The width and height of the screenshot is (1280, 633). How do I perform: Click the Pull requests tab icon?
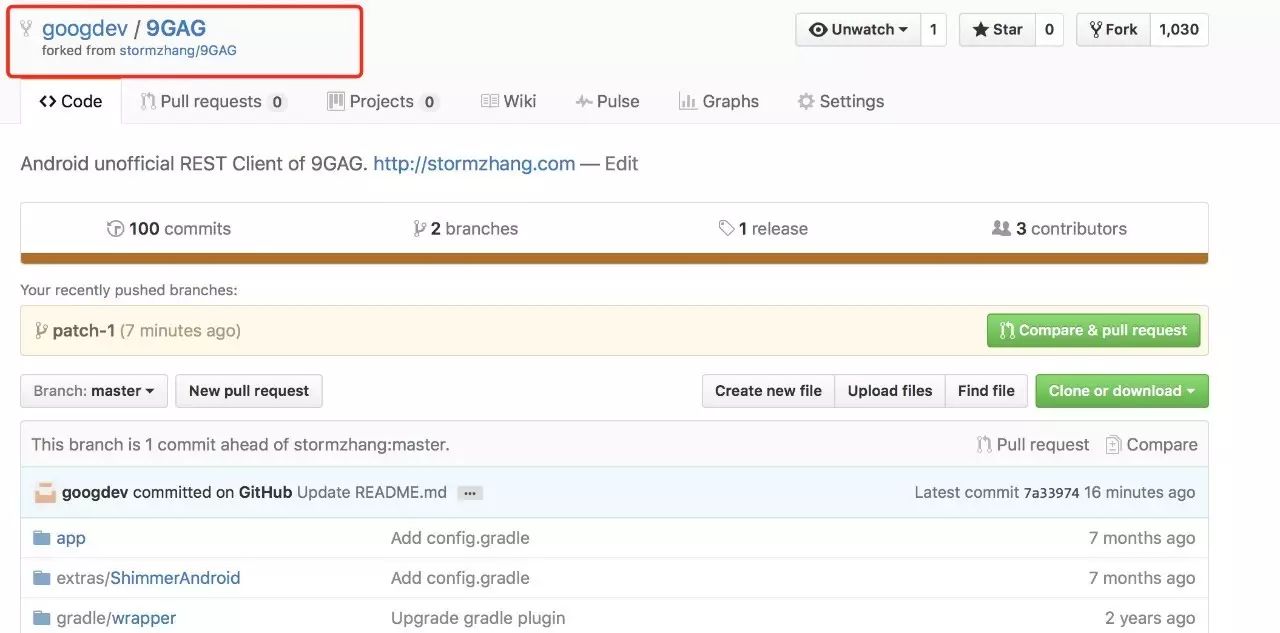coord(148,101)
